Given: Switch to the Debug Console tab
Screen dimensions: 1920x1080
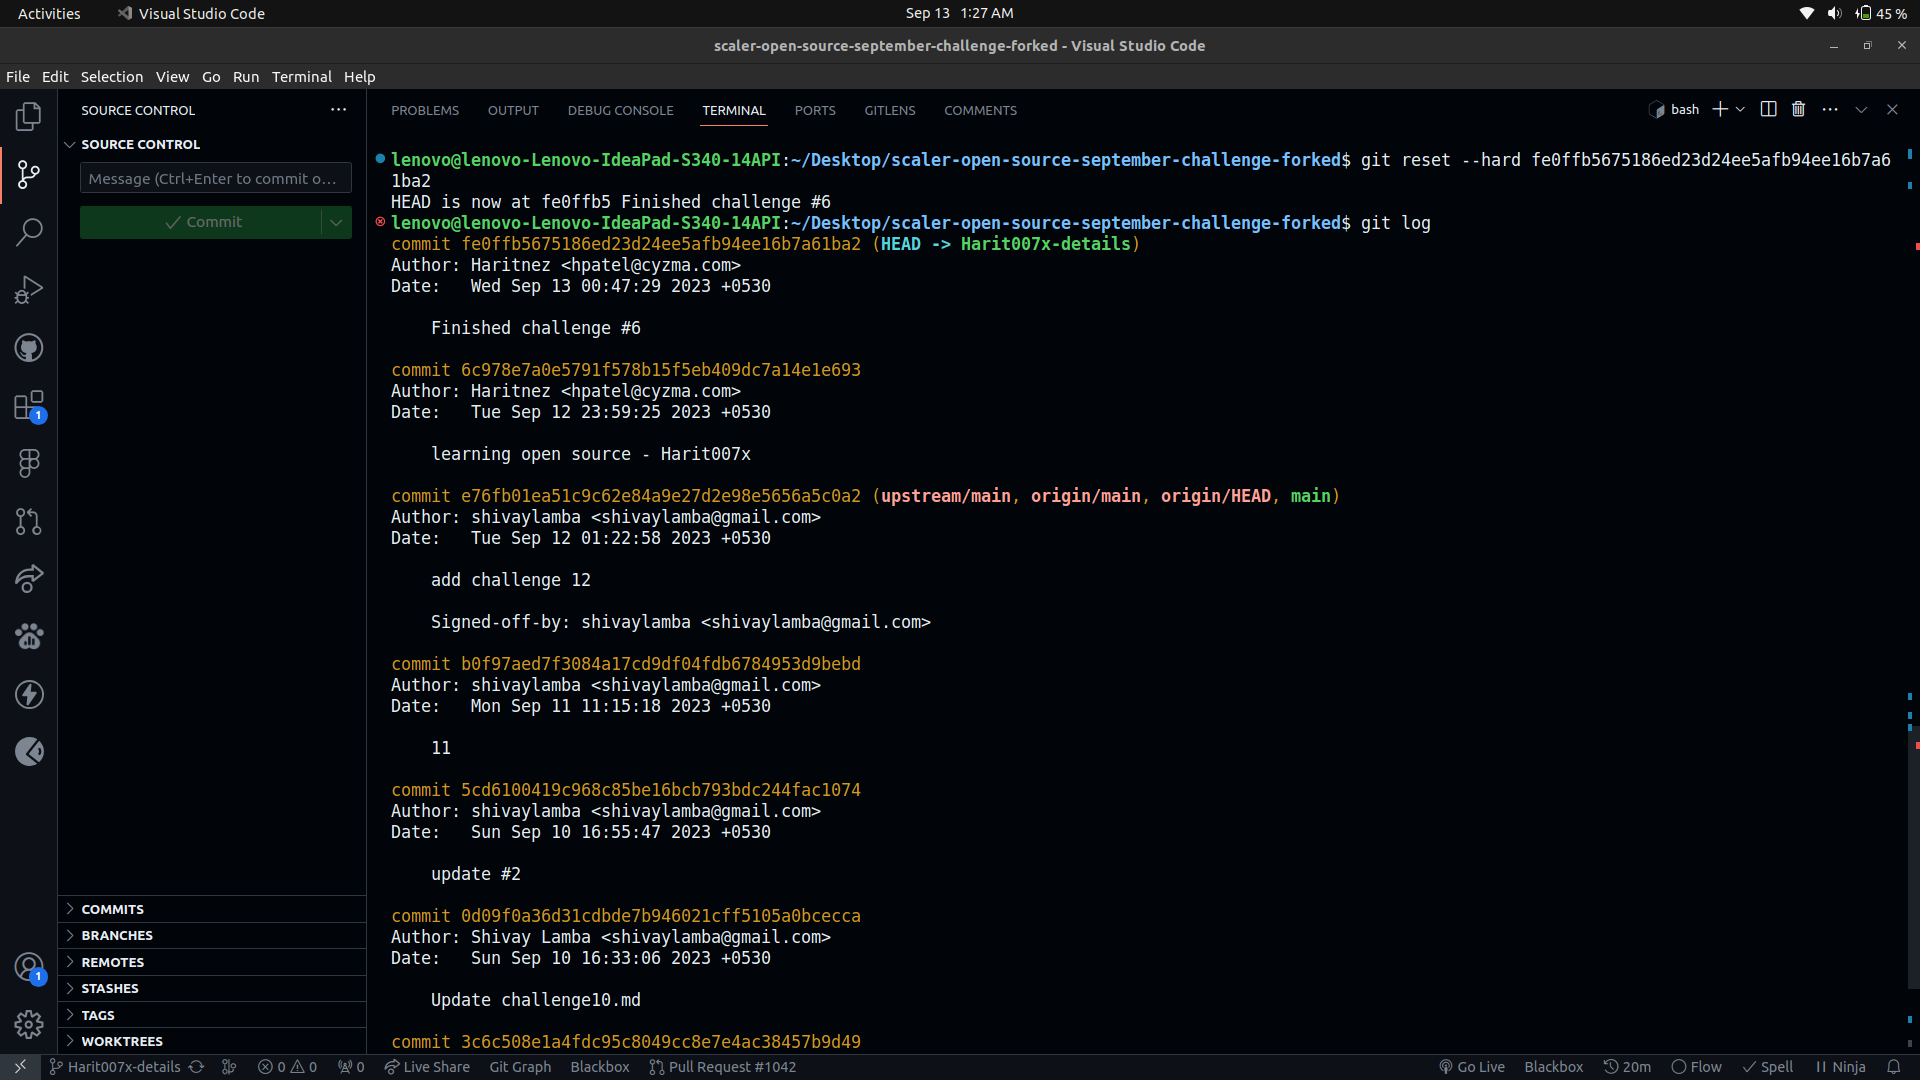Looking at the screenshot, I should coord(620,110).
